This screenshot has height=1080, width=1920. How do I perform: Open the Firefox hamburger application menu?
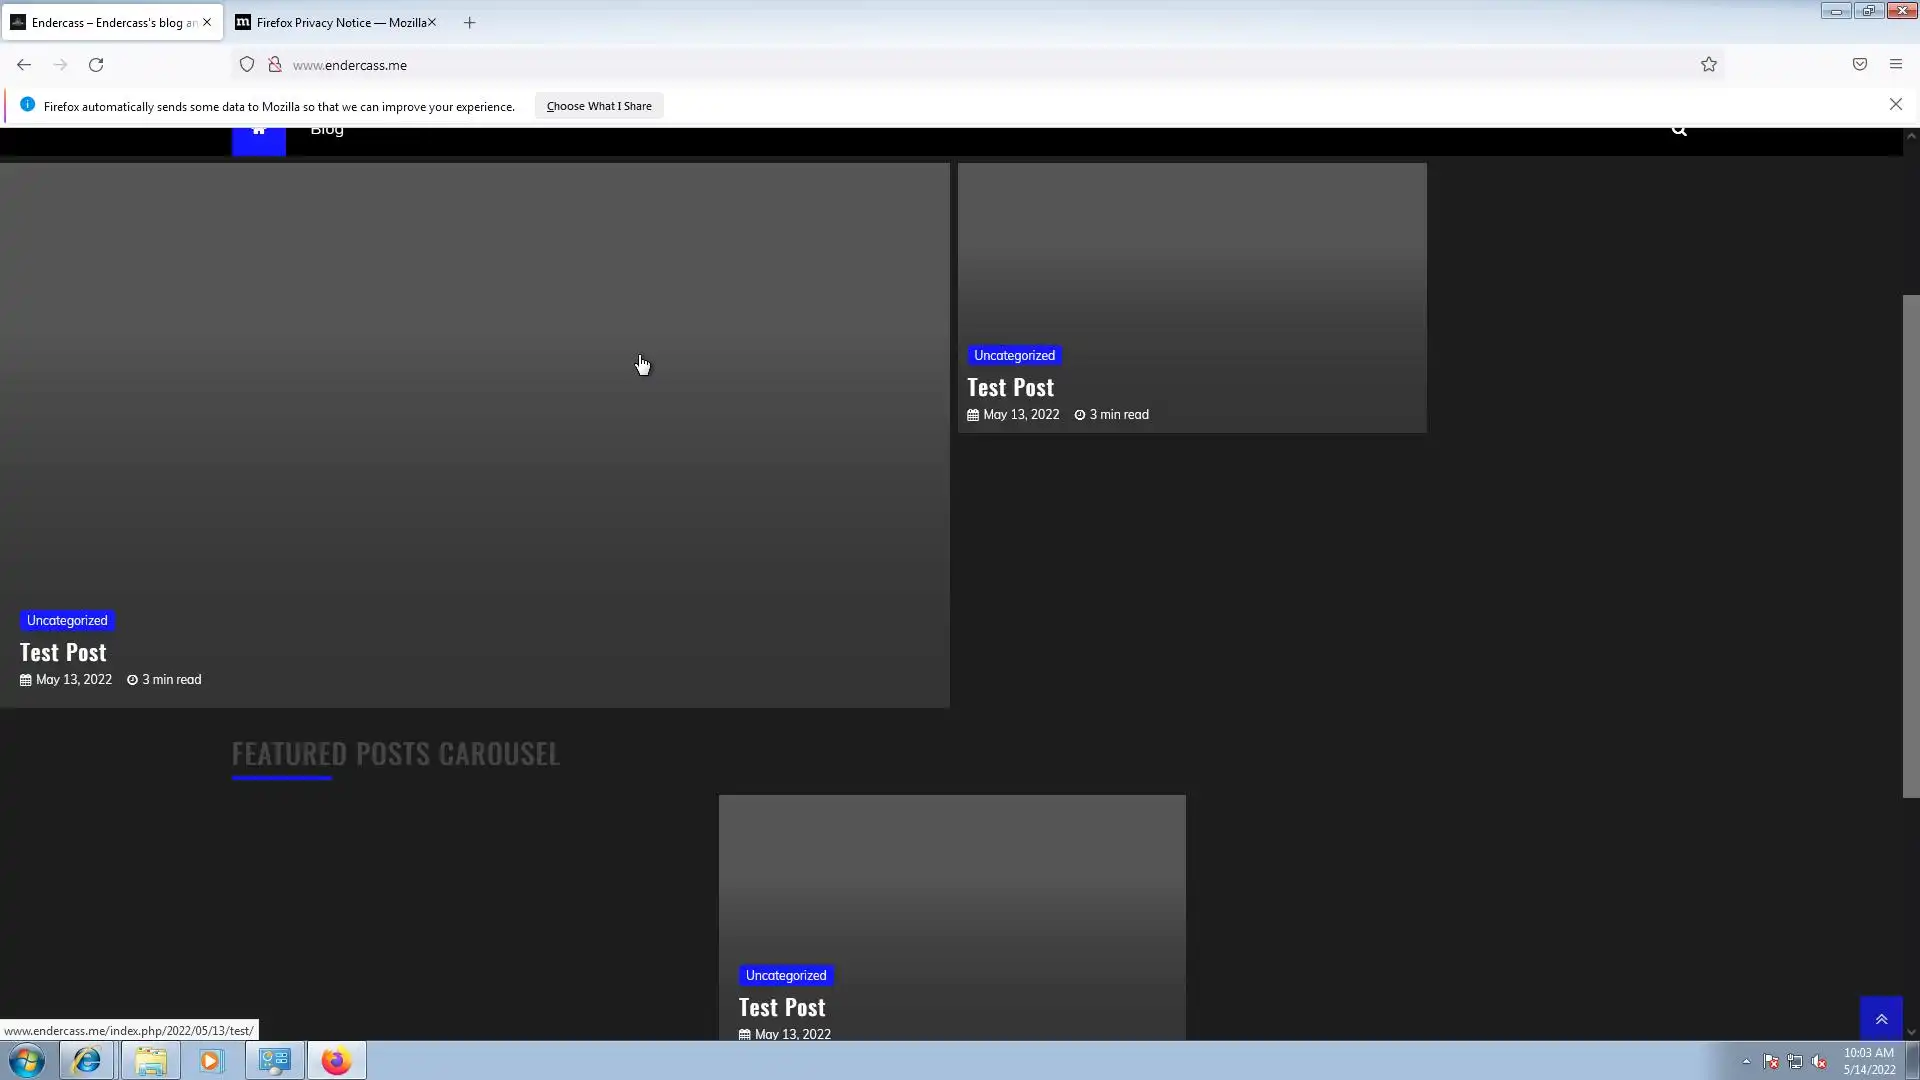click(1895, 65)
